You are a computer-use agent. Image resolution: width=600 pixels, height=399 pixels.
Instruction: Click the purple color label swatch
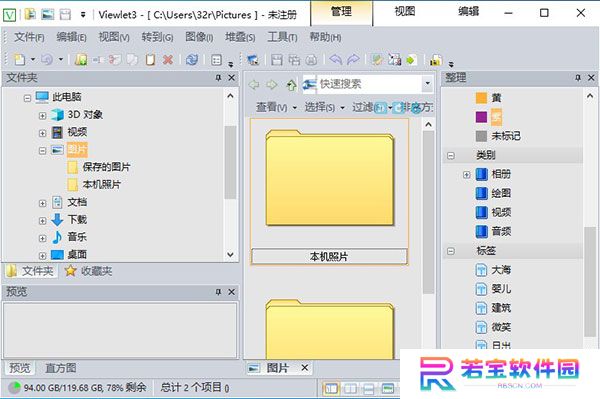481,117
